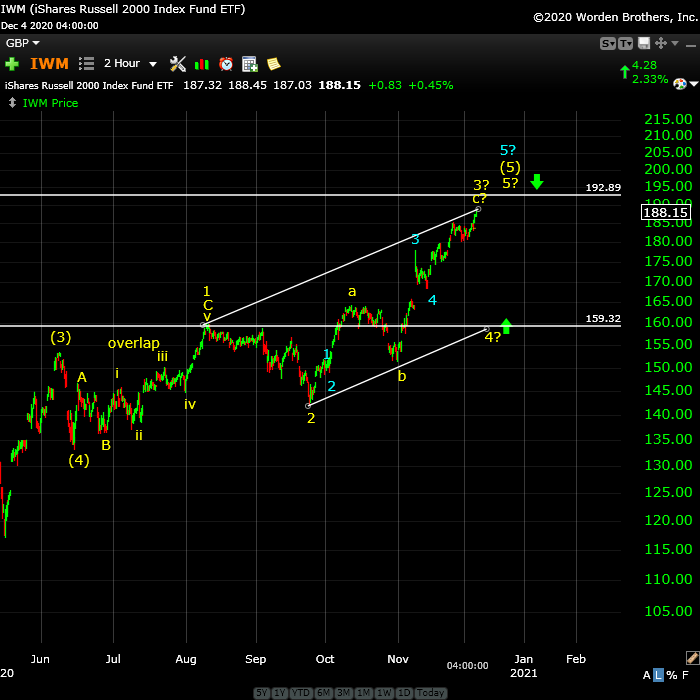Jump chart to Today

point(430,692)
